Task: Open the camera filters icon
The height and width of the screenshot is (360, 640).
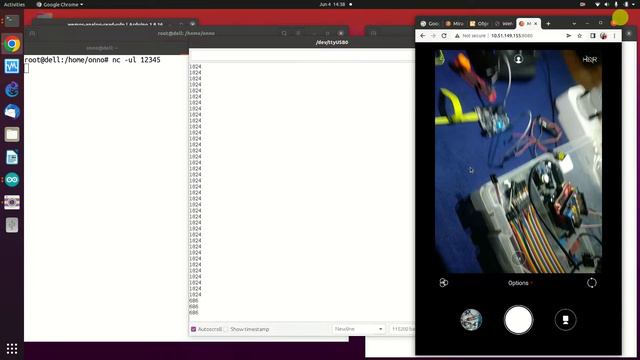Action: coord(444,282)
